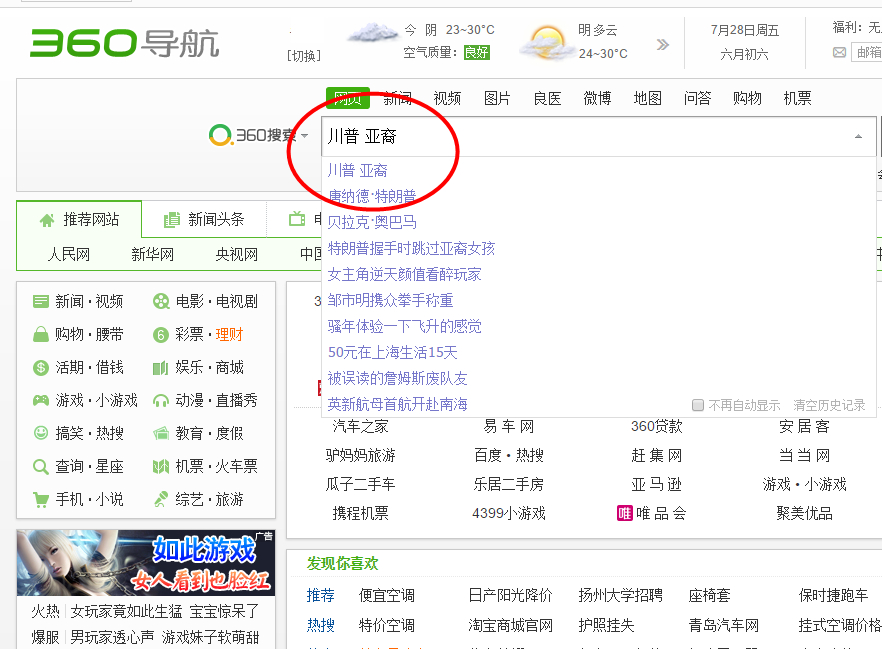Screen dimensions: 882x649
Task: Choose suggestion 邹市明携众拳手称重
Action: 390,300
